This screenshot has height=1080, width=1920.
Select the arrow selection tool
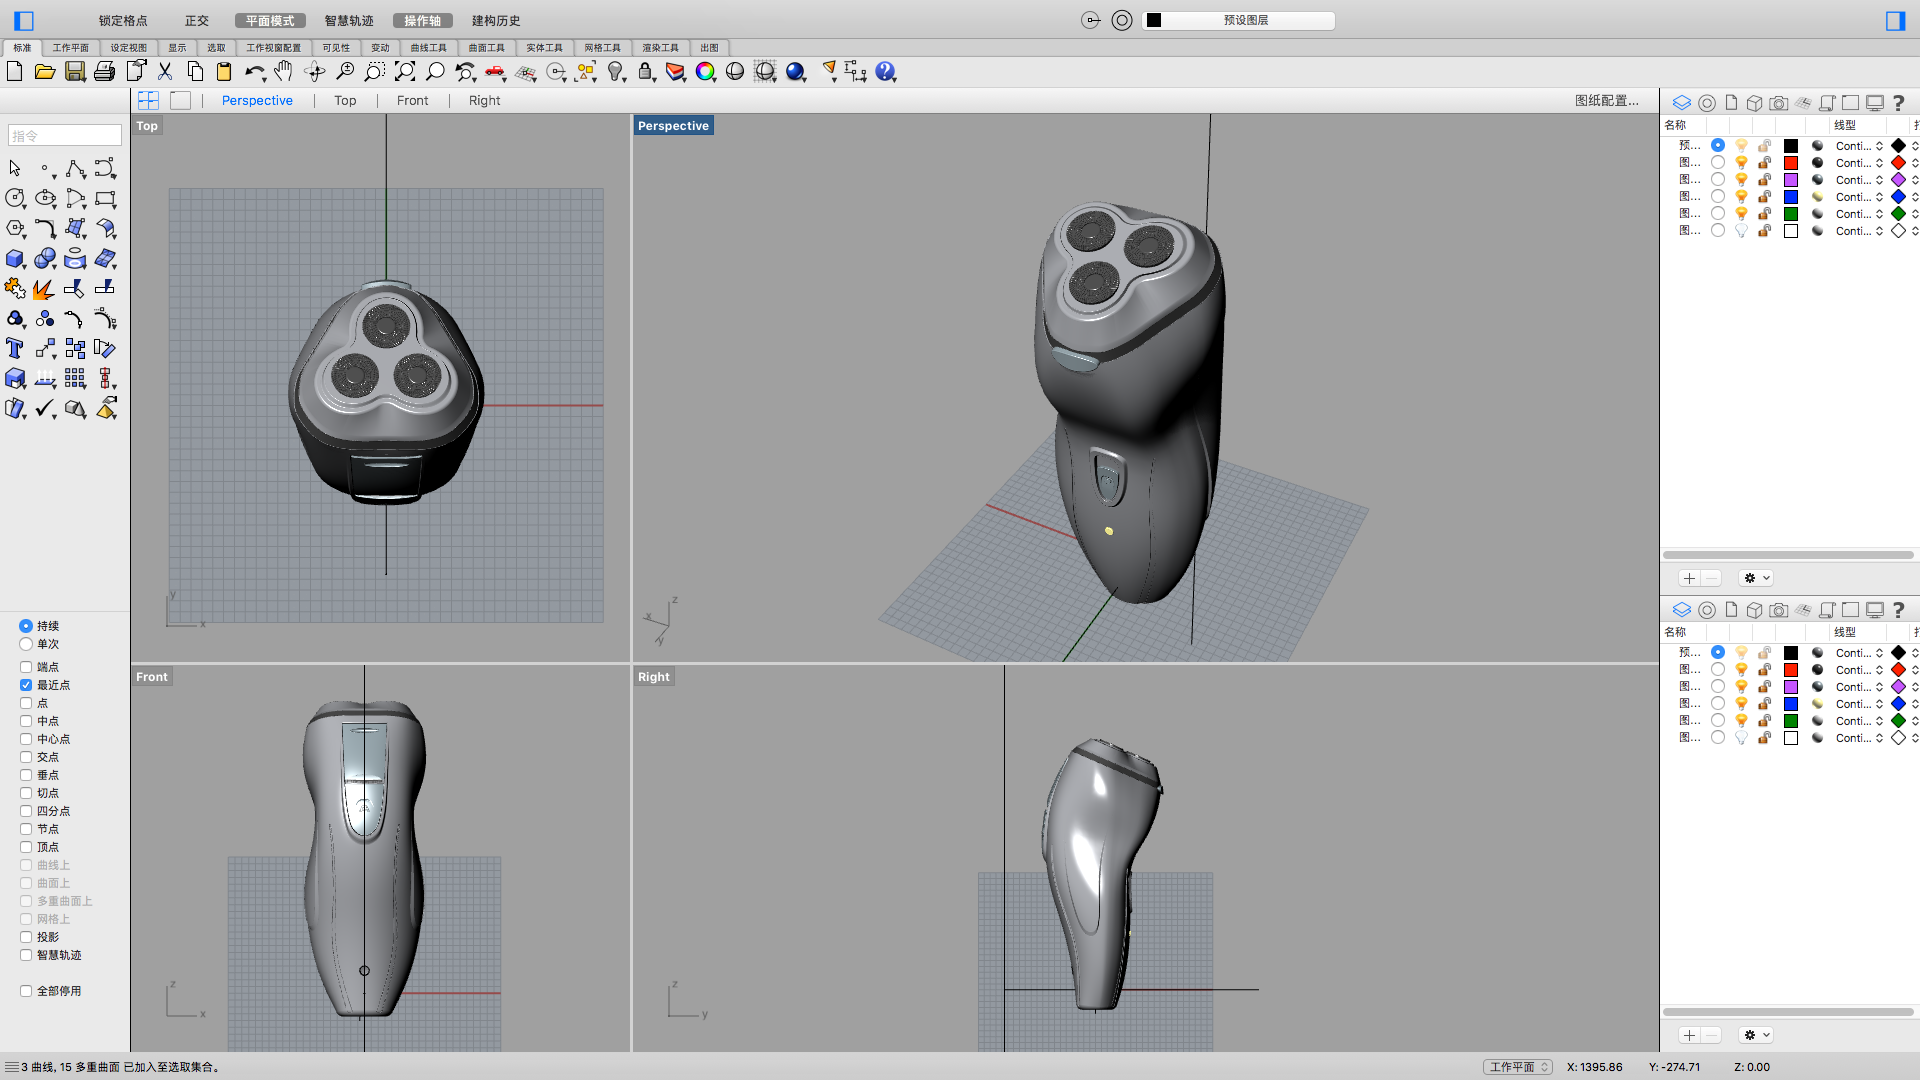15,168
